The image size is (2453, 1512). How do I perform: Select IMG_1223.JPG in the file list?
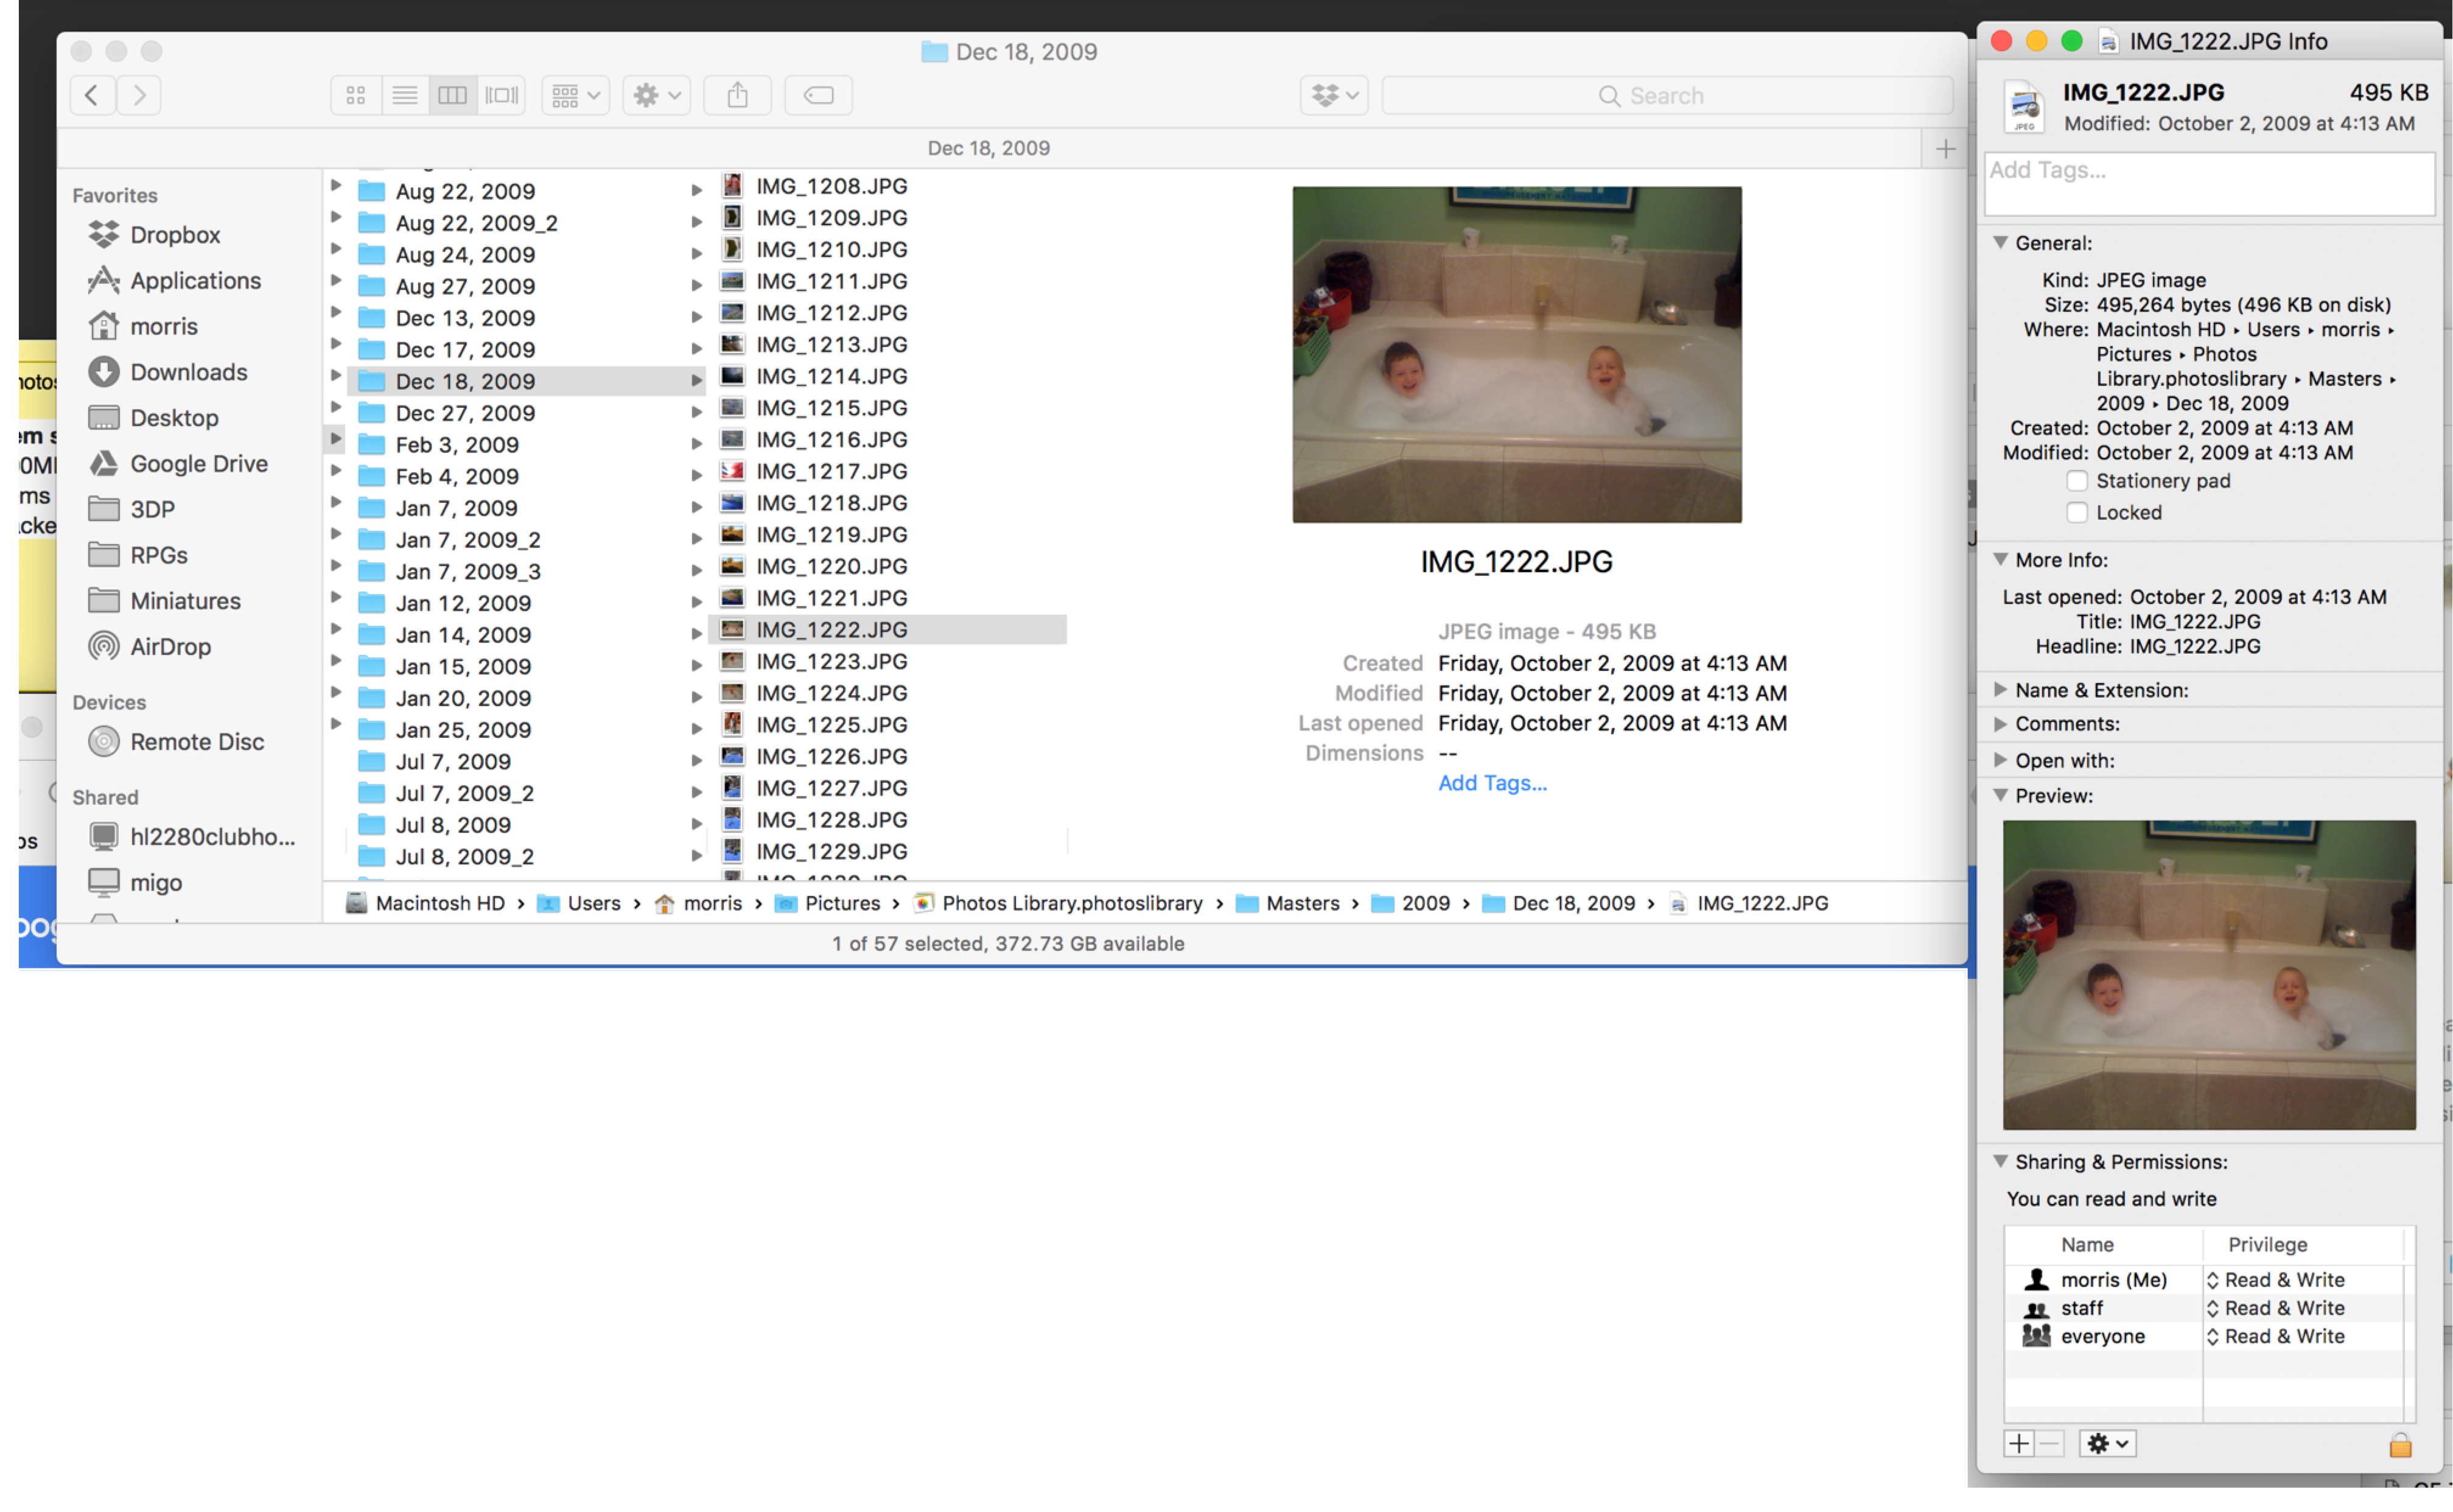click(x=830, y=661)
